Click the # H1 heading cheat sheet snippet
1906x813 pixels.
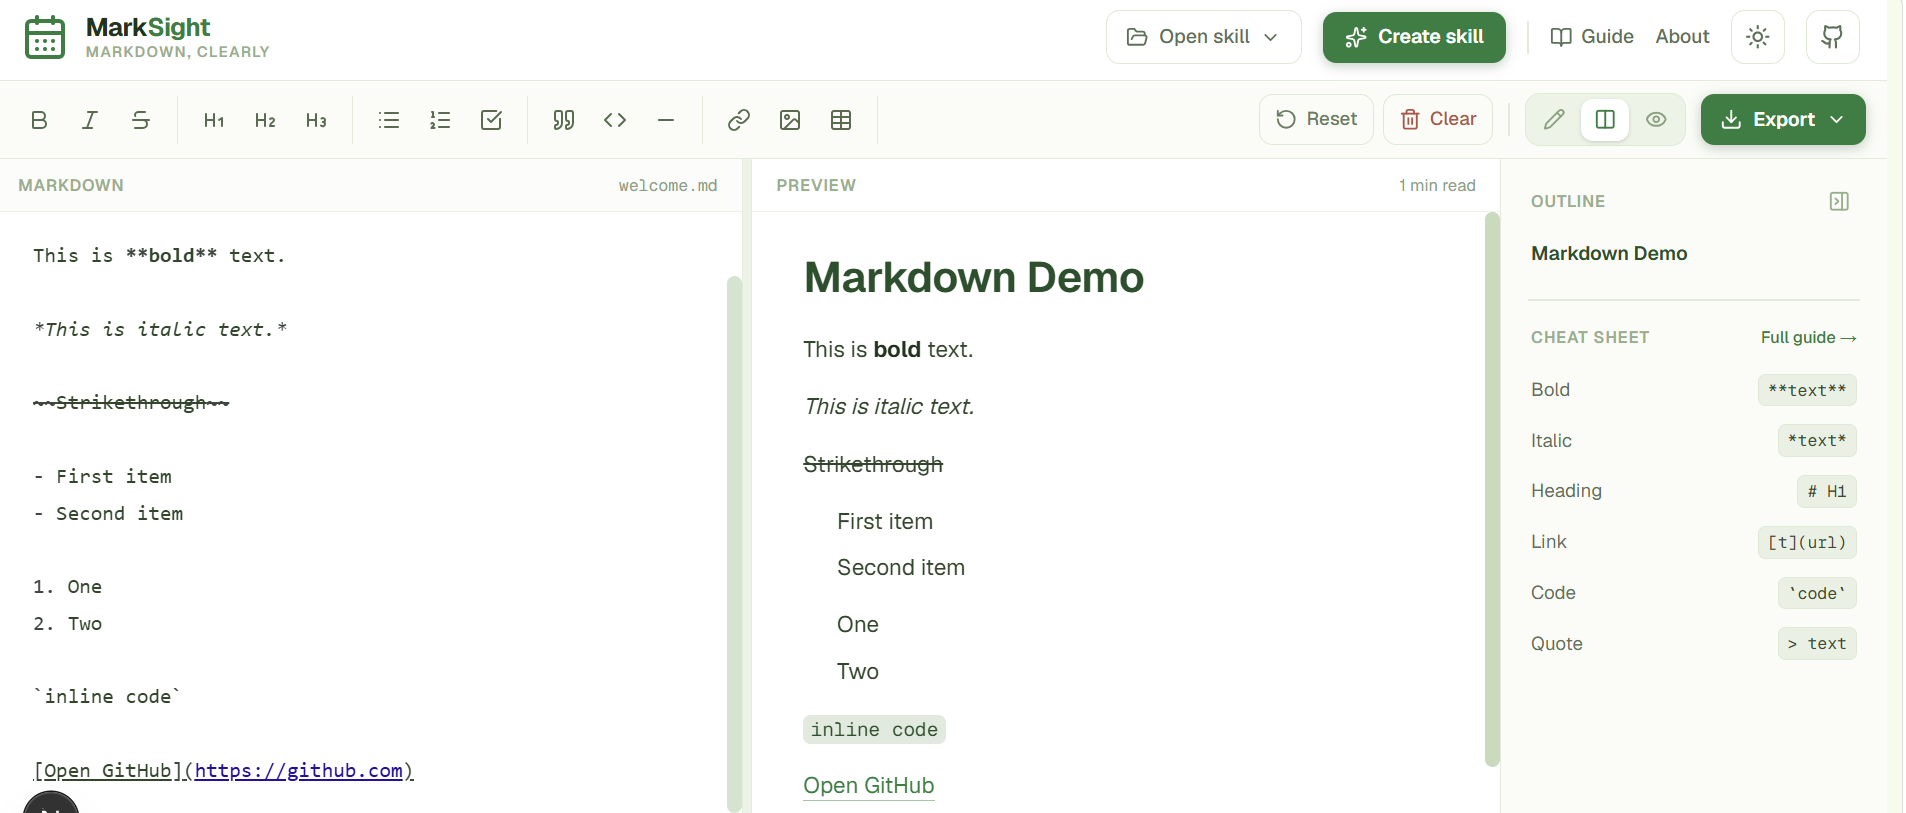tap(1827, 491)
